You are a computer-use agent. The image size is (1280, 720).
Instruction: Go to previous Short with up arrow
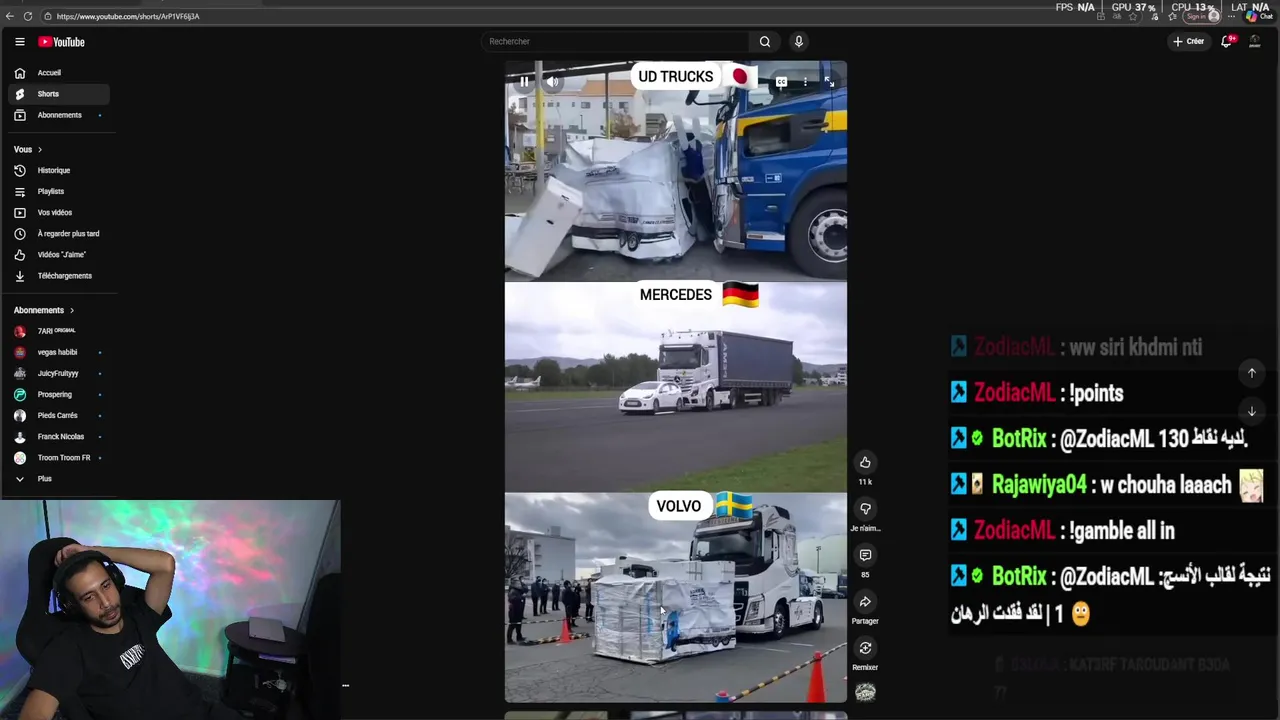click(1251, 373)
